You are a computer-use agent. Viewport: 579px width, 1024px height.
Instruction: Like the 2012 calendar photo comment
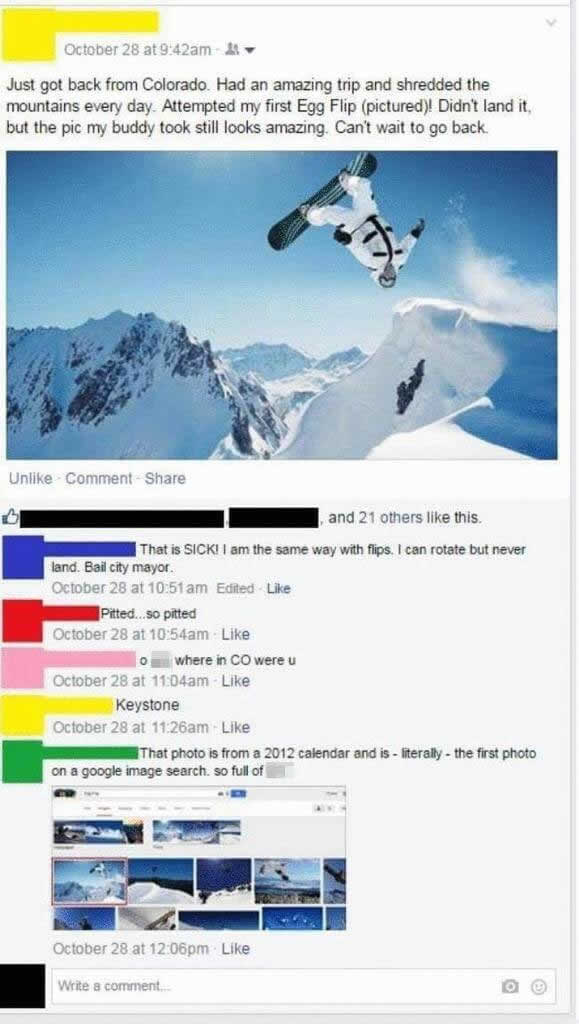[x=236, y=948]
